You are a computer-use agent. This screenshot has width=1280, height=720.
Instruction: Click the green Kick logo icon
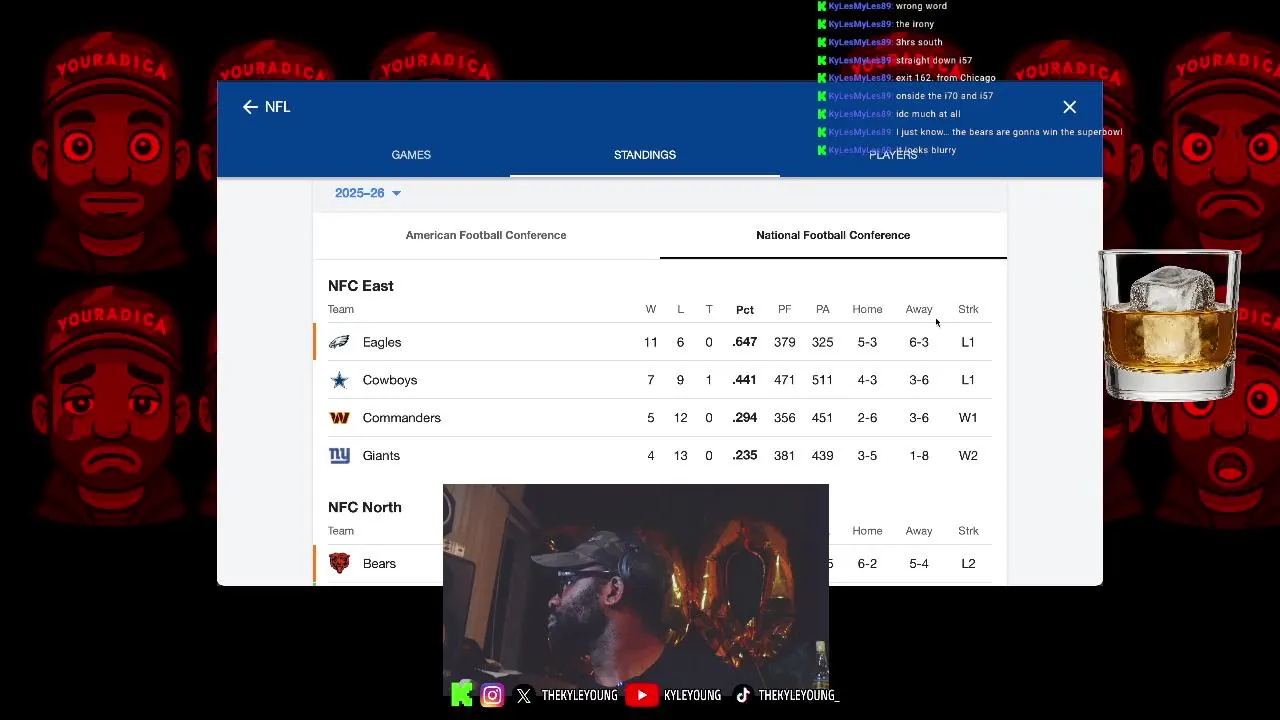click(x=462, y=694)
